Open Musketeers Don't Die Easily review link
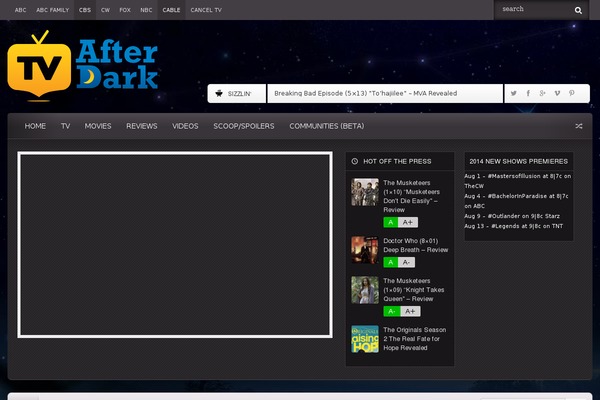The image size is (600, 400). (411, 196)
